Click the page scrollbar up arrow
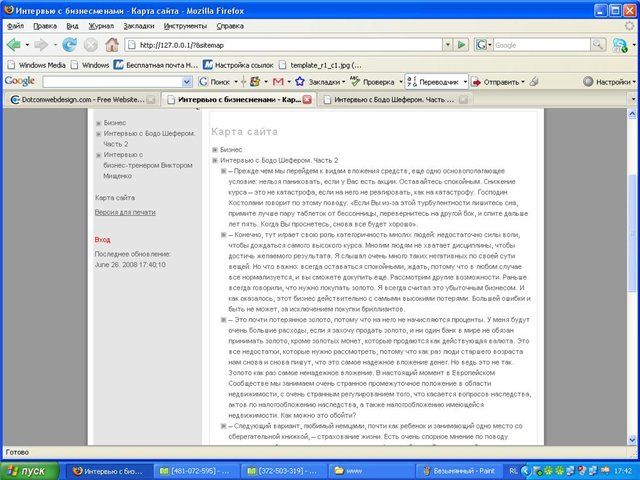The width and height of the screenshot is (640, 480). (632, 113)
